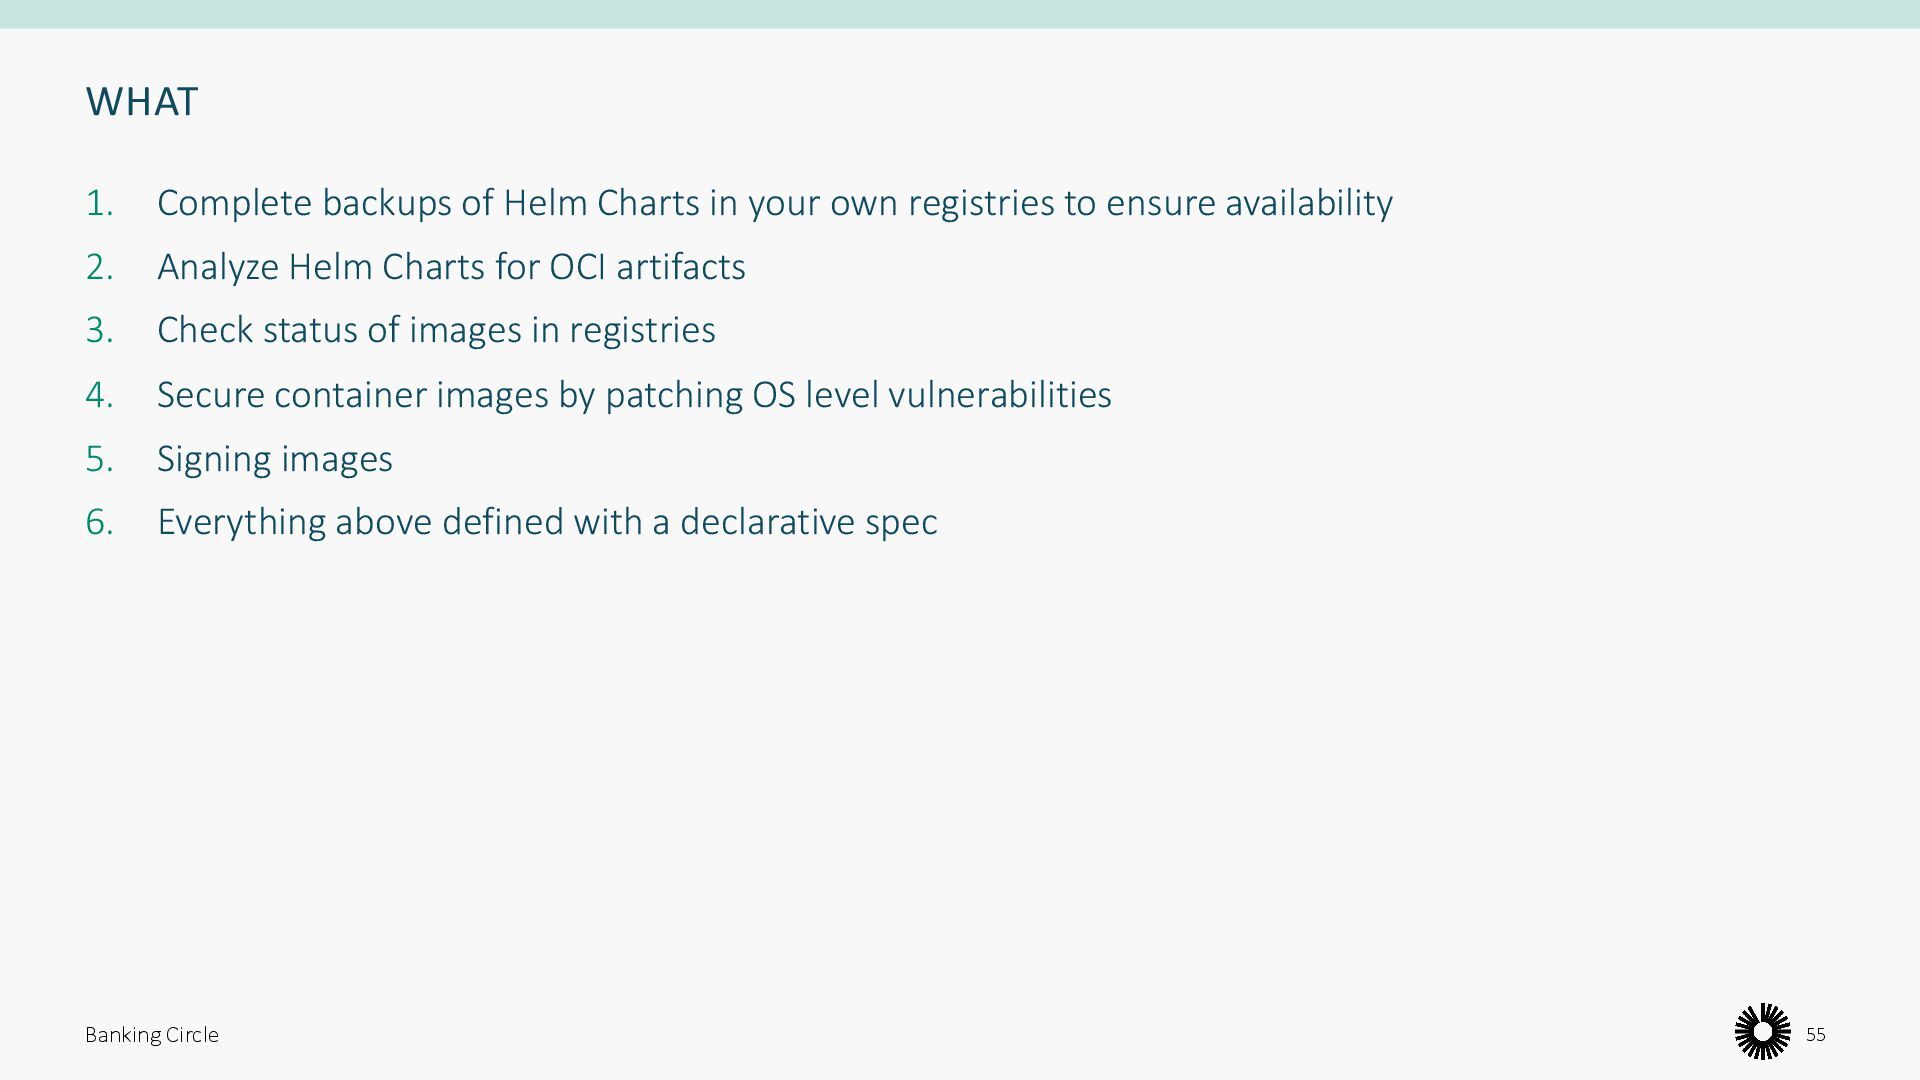Click the Banking Circle footer text
Image resolution: width=1920 pixels, height=1080 pixels.
click(152, 1035)
